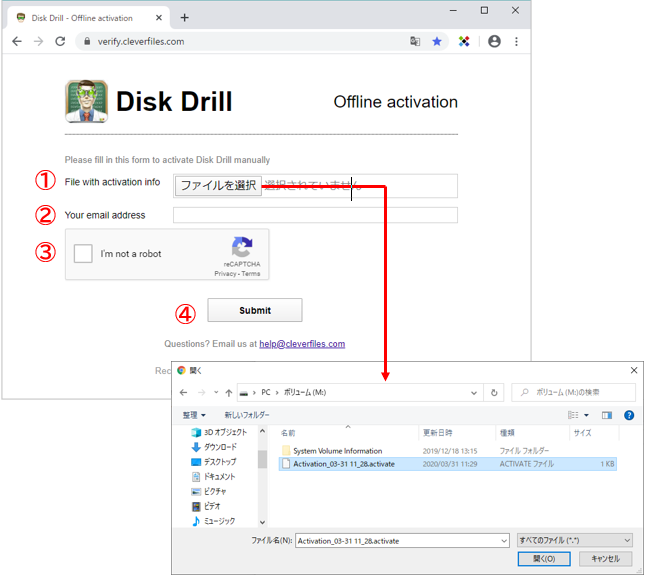Expand the address path dropdown

tap(474, 393)
